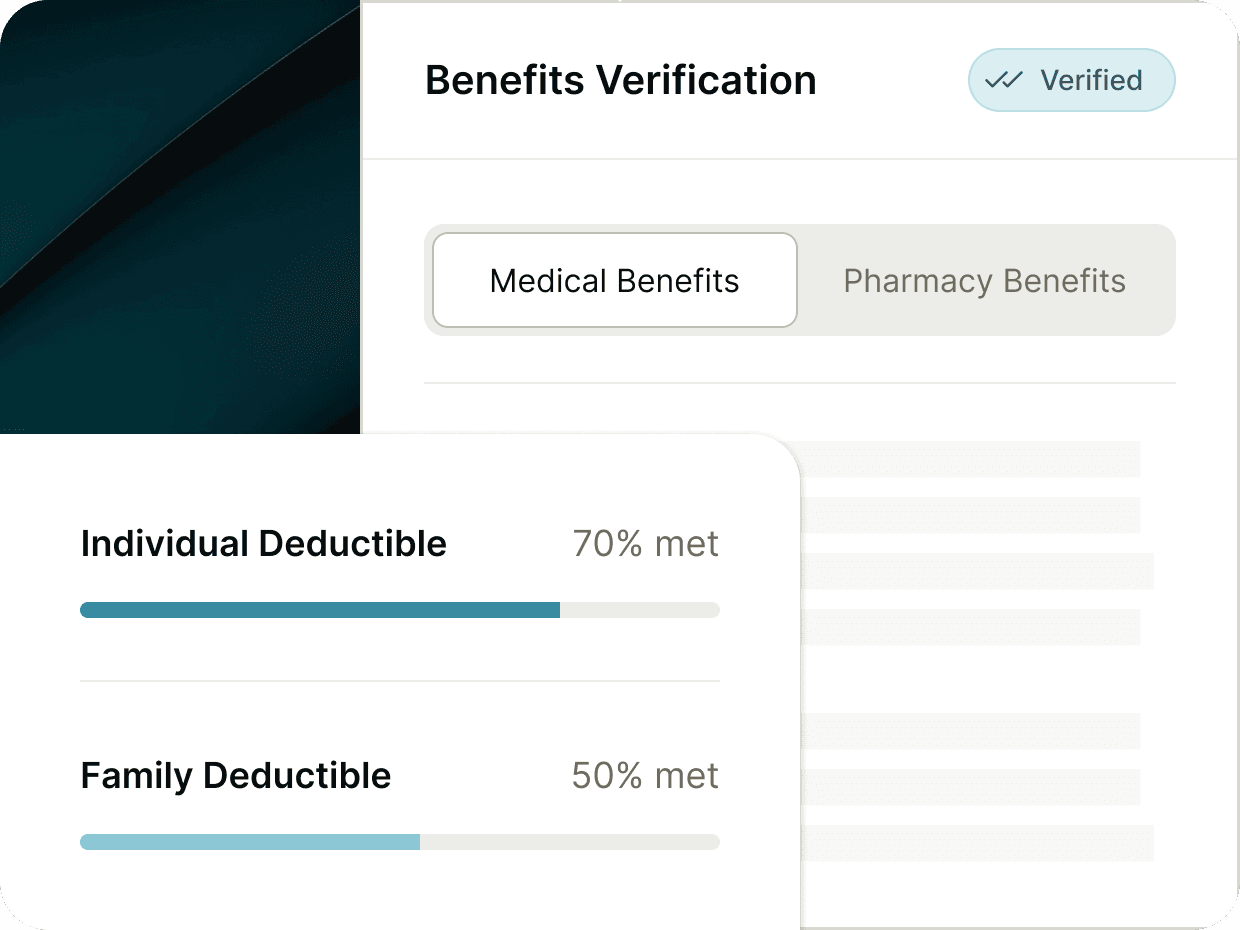Click the topmost placeholder row below the tabs
The height and width of the screenshot is (930, 1240).
(x=970, y=459)
